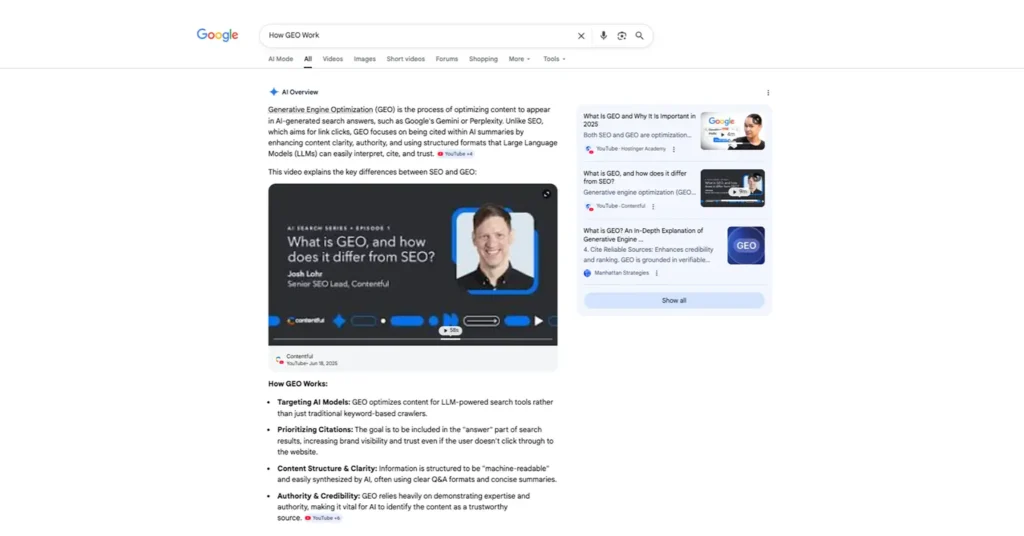Open AI Overview options menu
The image size is (1024, 536).
click(x=768, y=93)
